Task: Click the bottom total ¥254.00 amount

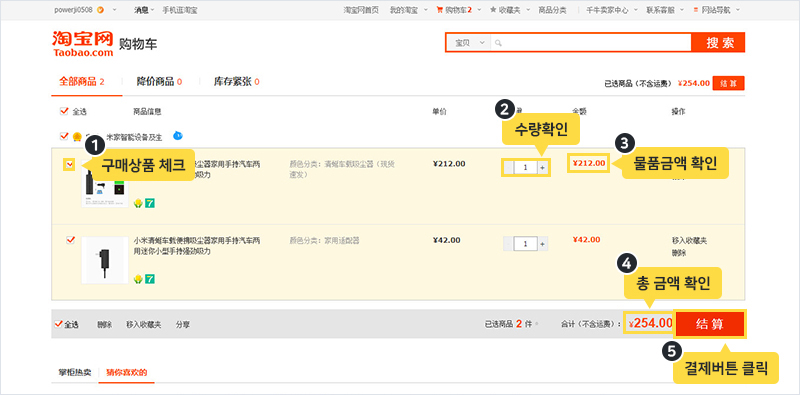Action: [x=651, y=323]
